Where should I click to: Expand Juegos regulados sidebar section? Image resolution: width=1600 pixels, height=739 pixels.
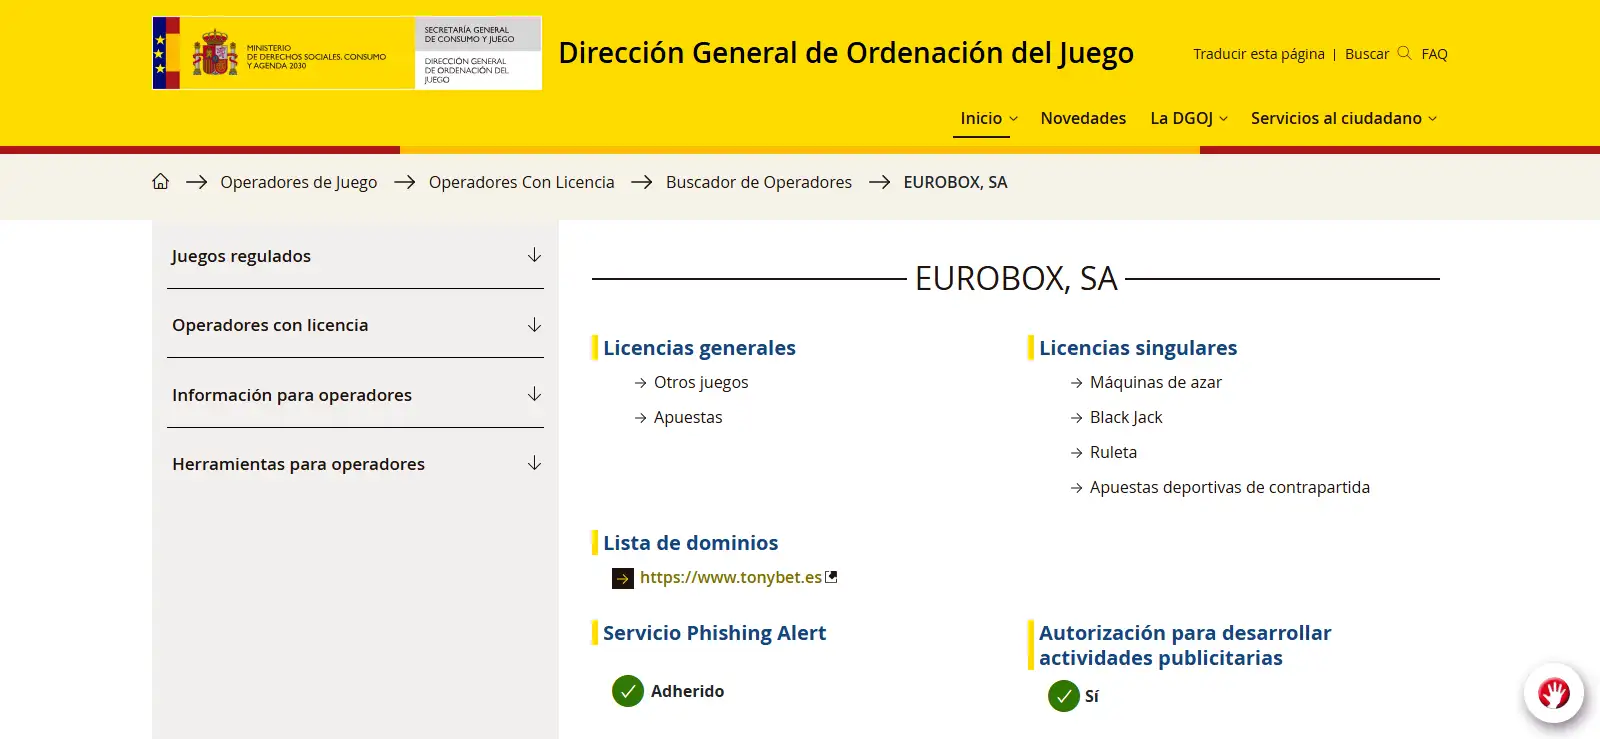point(355,255)
